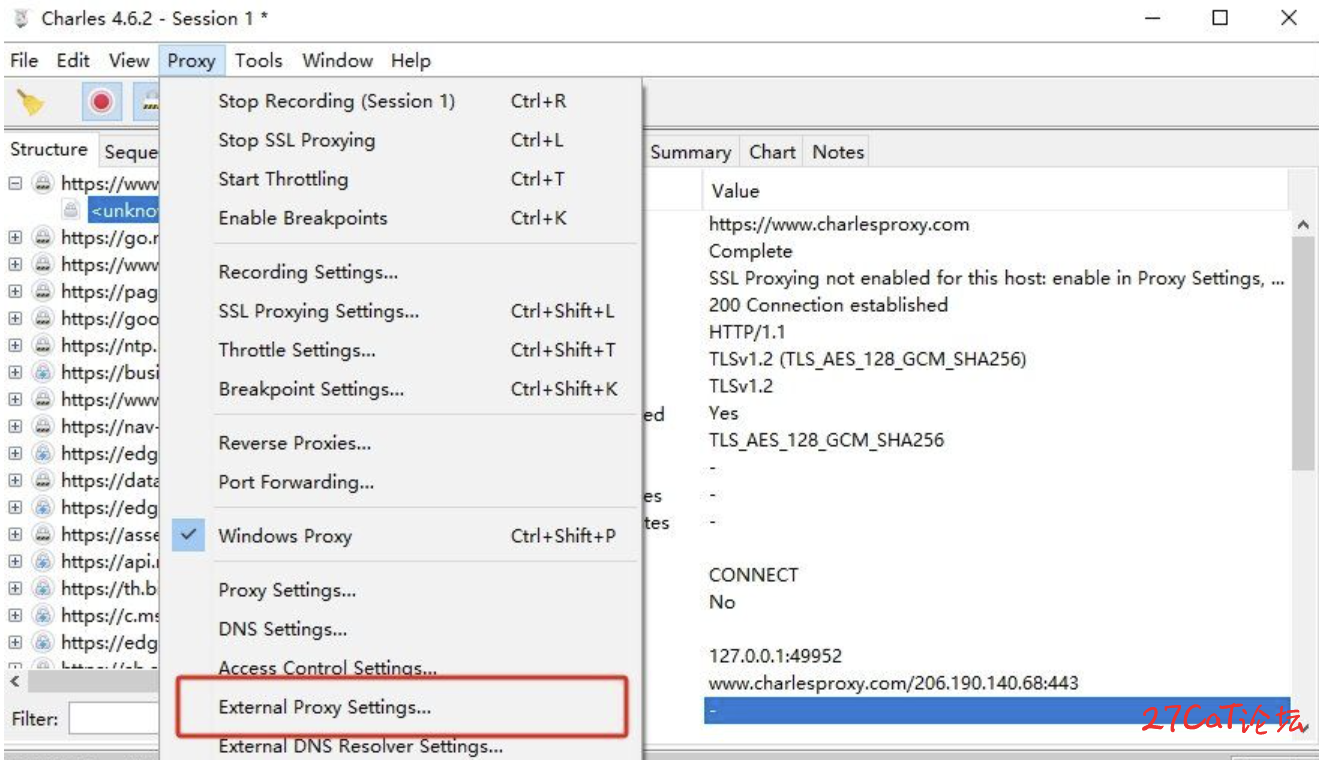Click the lock icon beside https://nav-
Viewport: 1319px width, 760px height.
click(42, 427)
